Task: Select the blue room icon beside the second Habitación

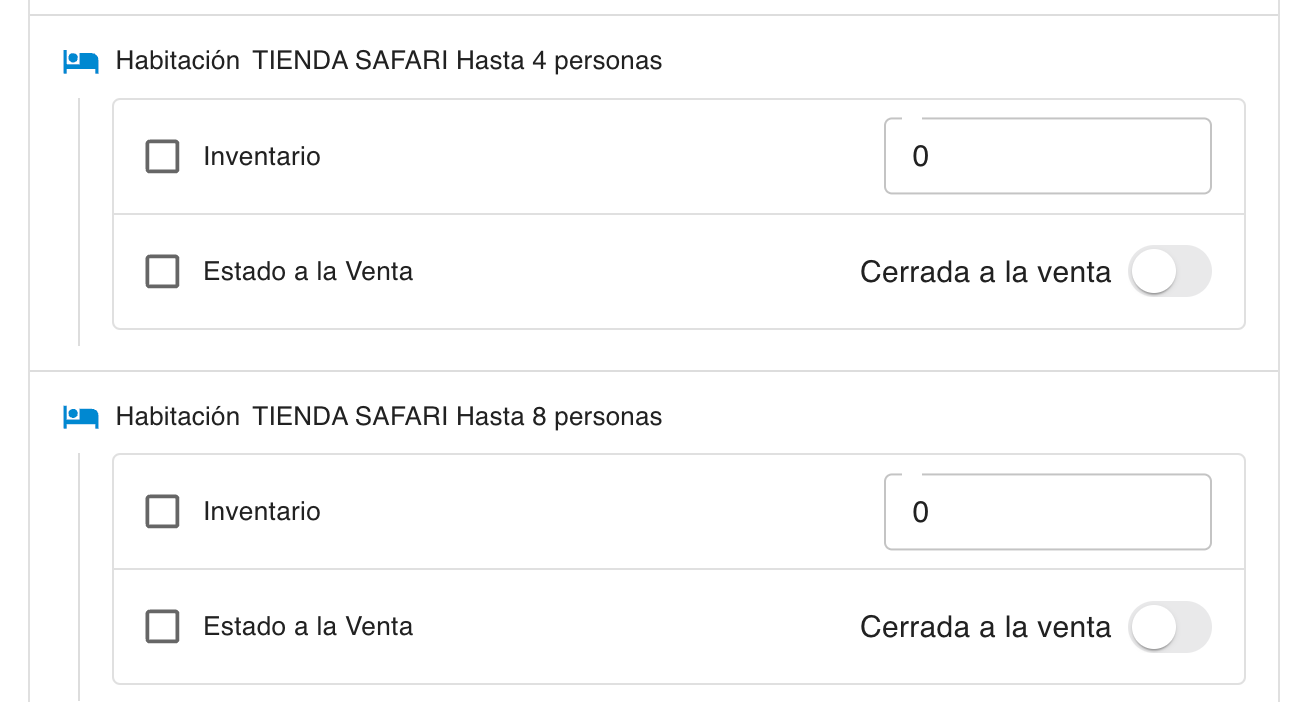Action: (x=80, y=416)
